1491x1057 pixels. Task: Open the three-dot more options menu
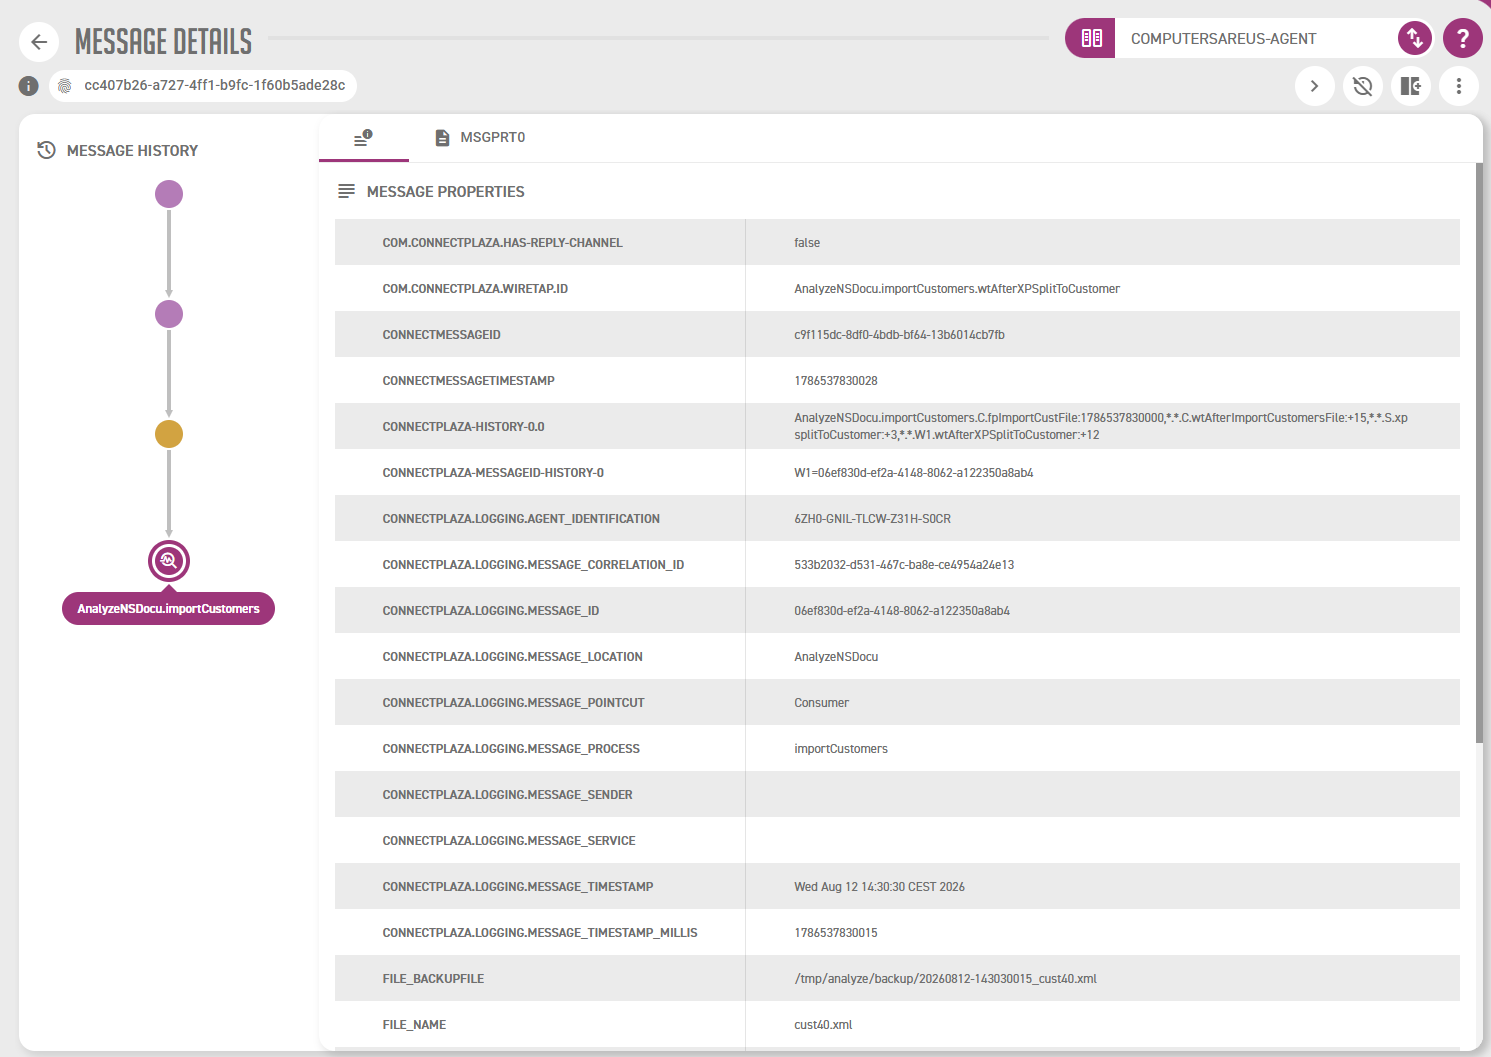point(1459,86)
